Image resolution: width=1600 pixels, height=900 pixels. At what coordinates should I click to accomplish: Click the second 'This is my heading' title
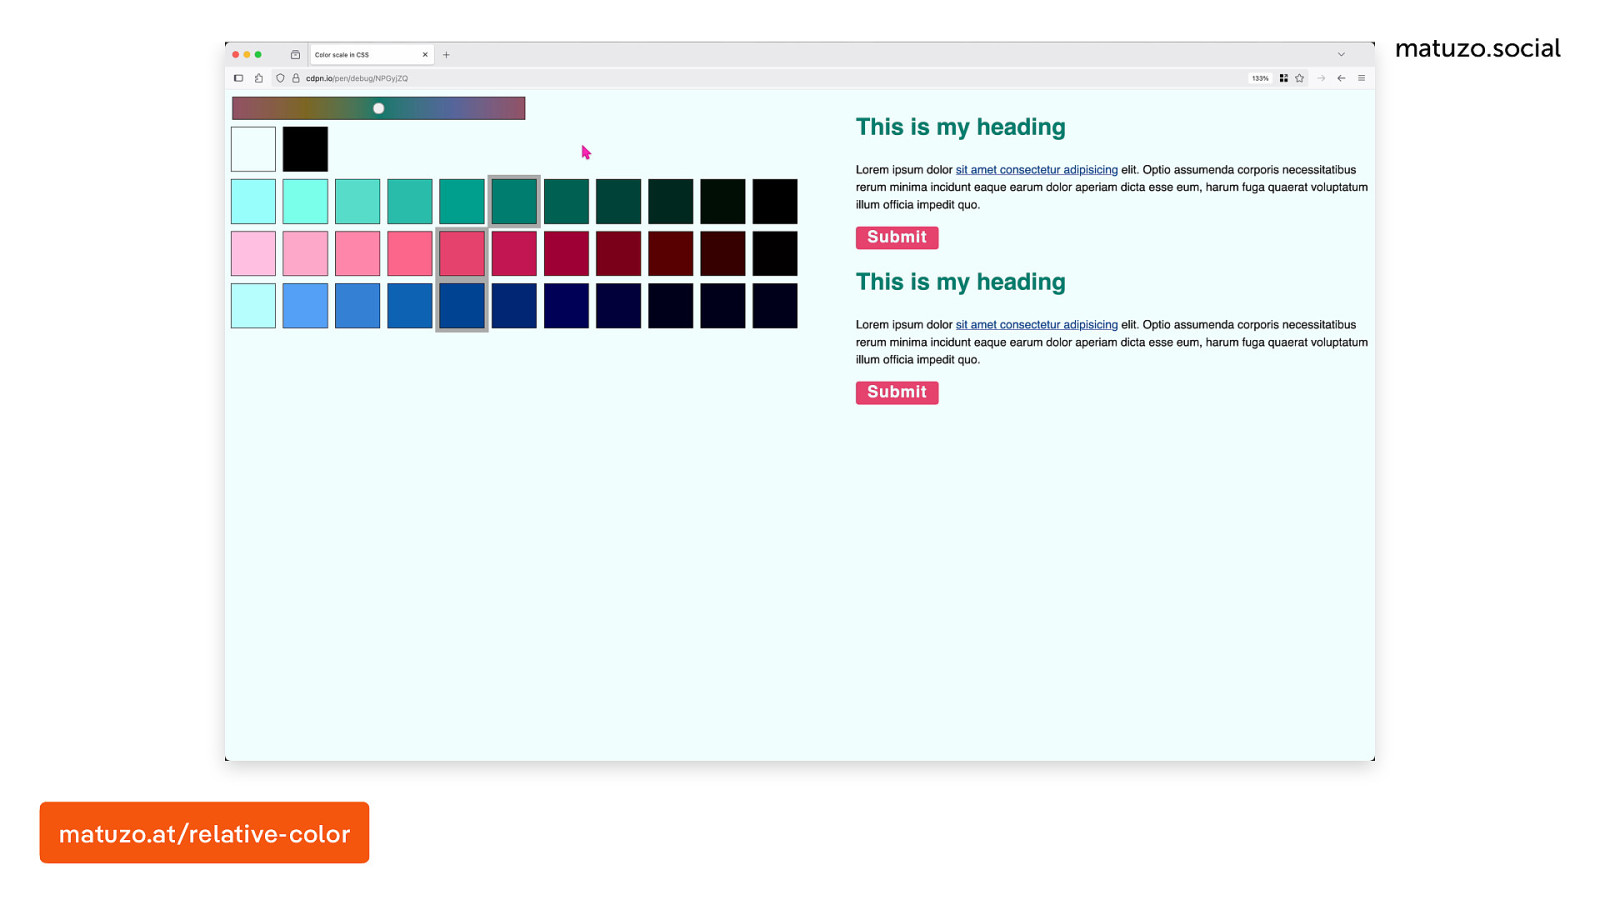tap(961, 282)
